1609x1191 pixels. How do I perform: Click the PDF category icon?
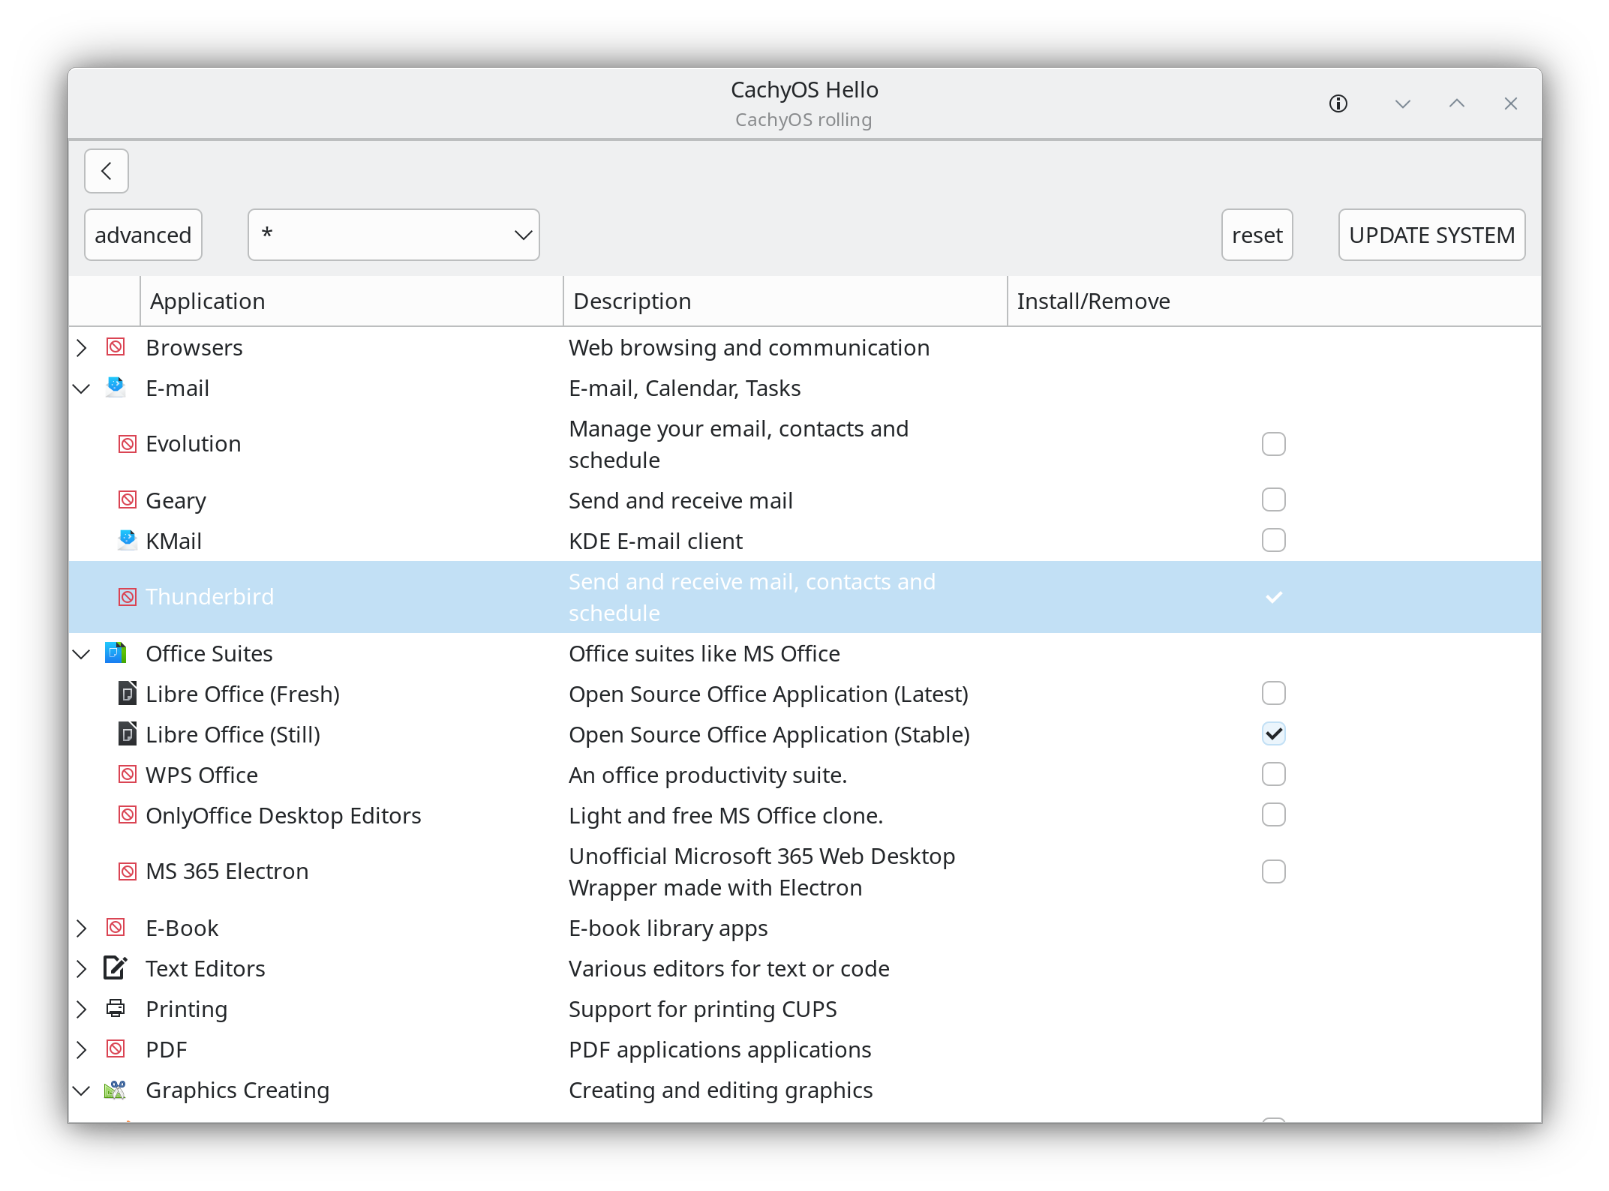116,1049
